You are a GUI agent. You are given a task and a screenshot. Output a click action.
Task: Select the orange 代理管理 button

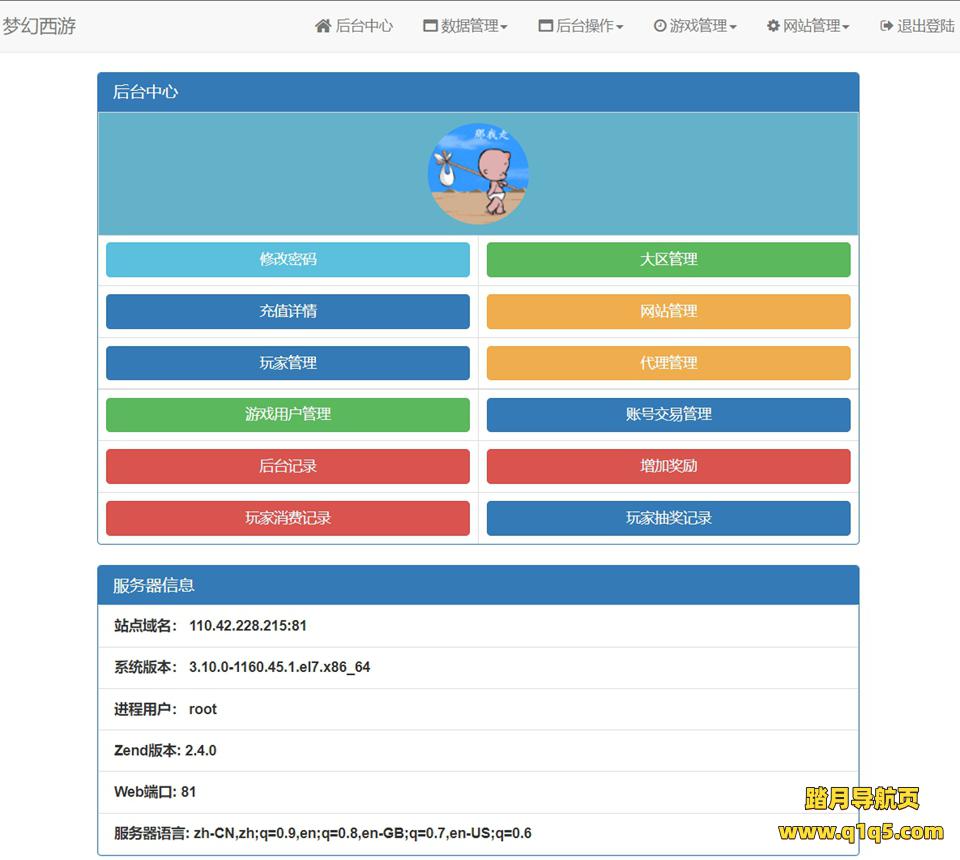(x=668, y=363)
